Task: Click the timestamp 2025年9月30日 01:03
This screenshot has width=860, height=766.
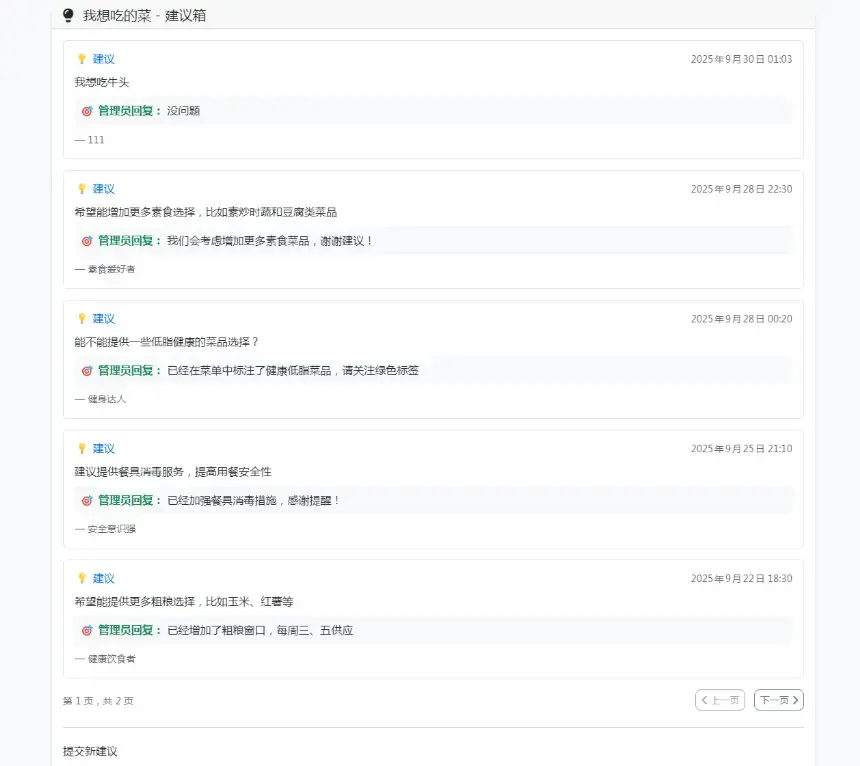Action: tap(741, 59)
